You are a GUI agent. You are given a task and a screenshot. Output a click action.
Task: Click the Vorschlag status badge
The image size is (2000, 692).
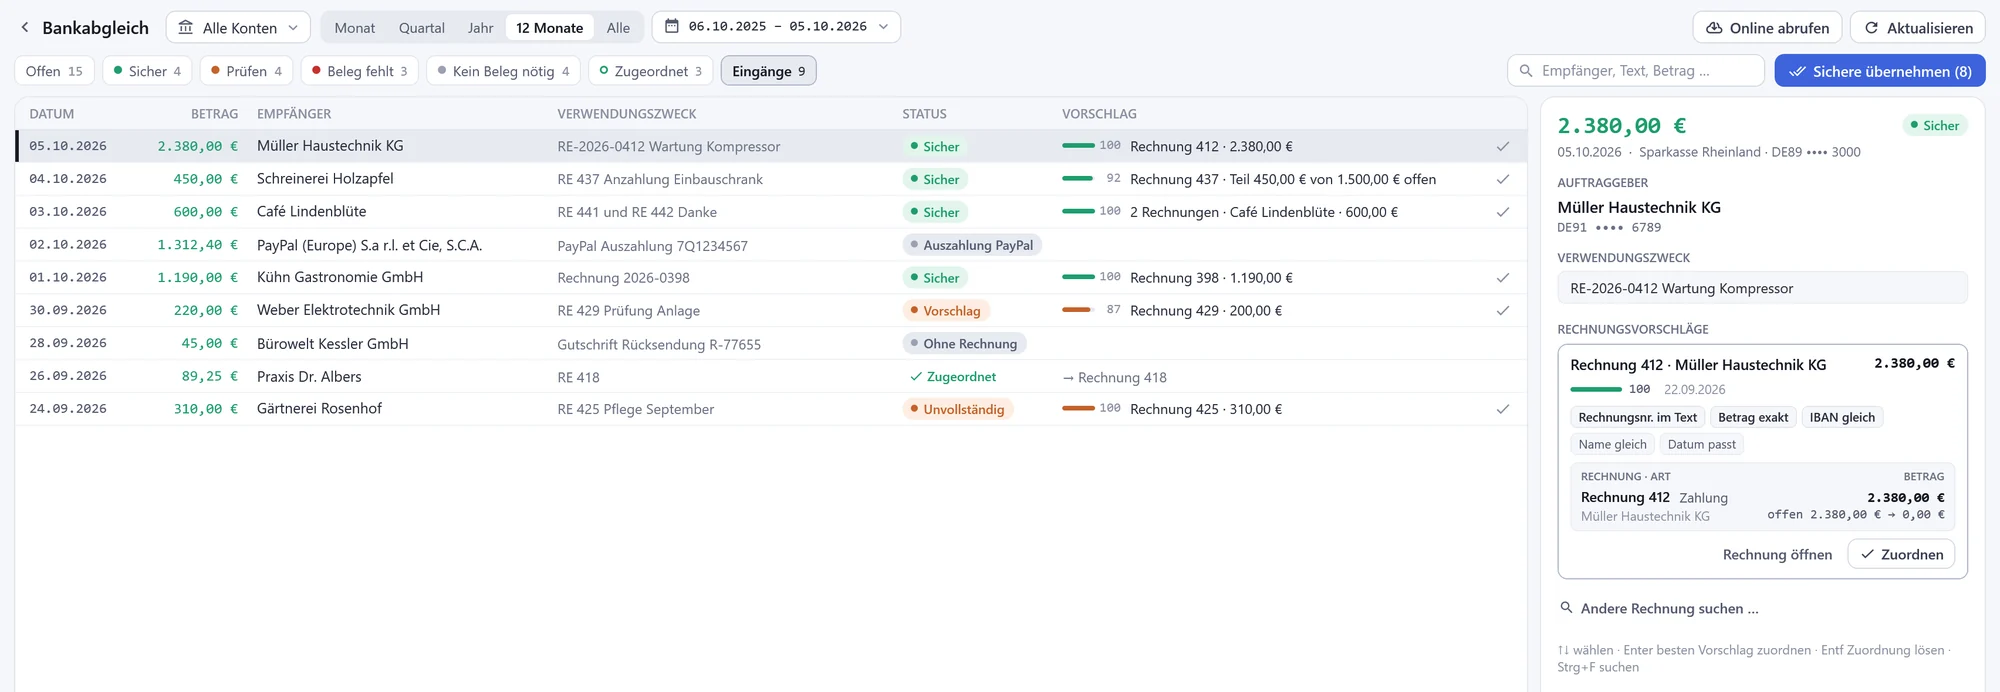coord(946,311)
